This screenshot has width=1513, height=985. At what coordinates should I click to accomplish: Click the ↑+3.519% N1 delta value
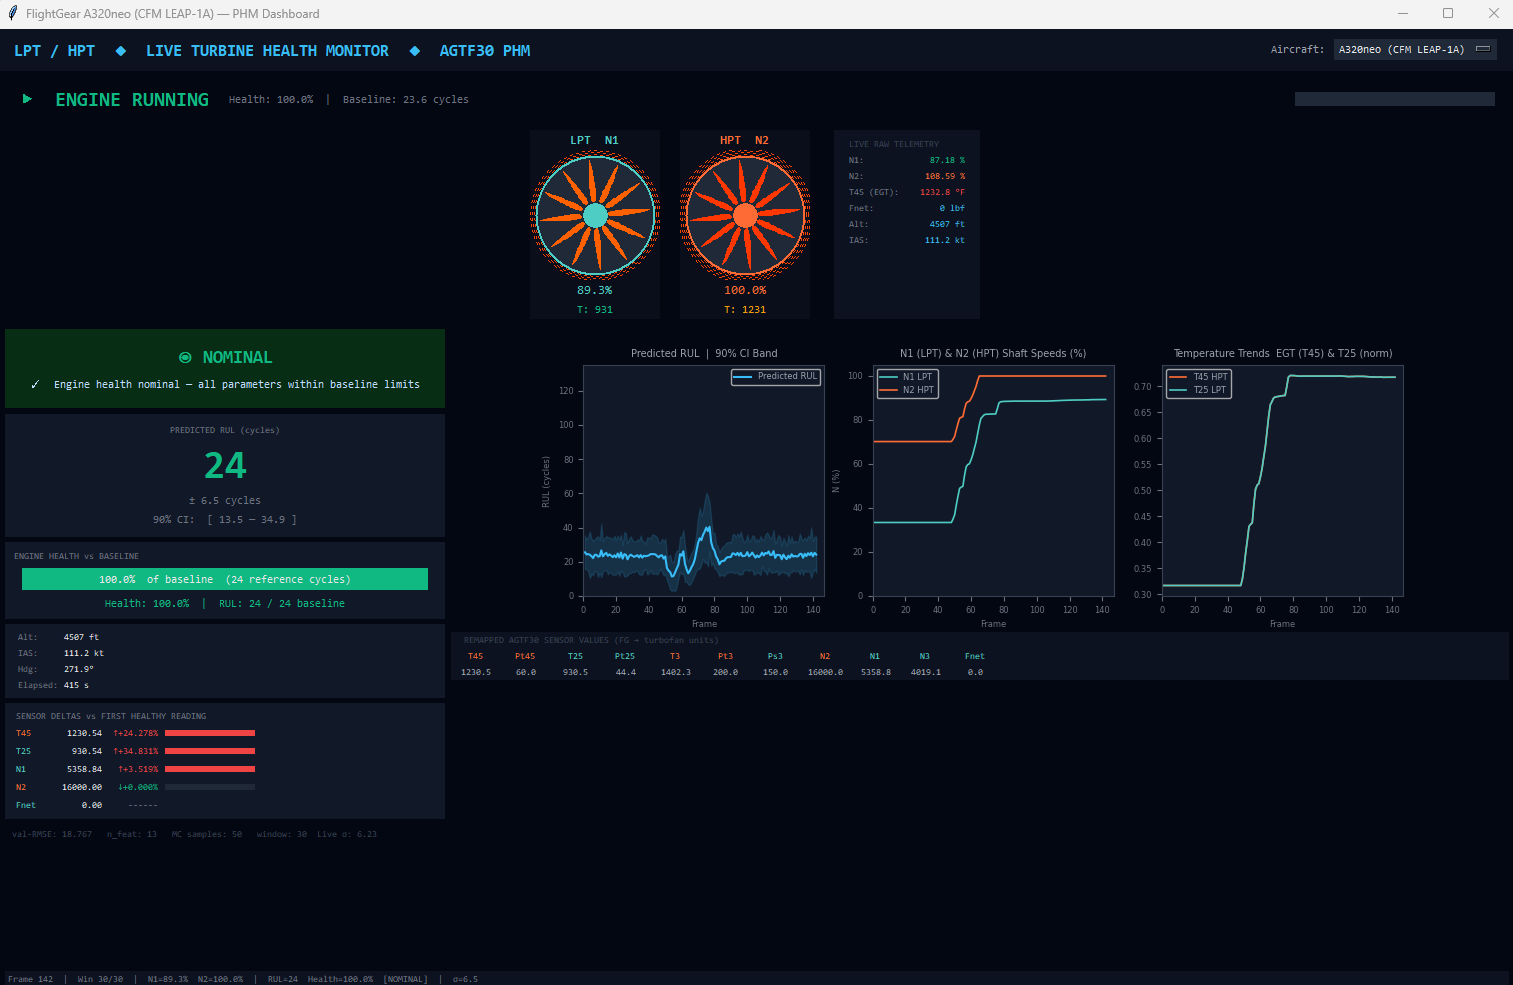click(x=138, y=769)
